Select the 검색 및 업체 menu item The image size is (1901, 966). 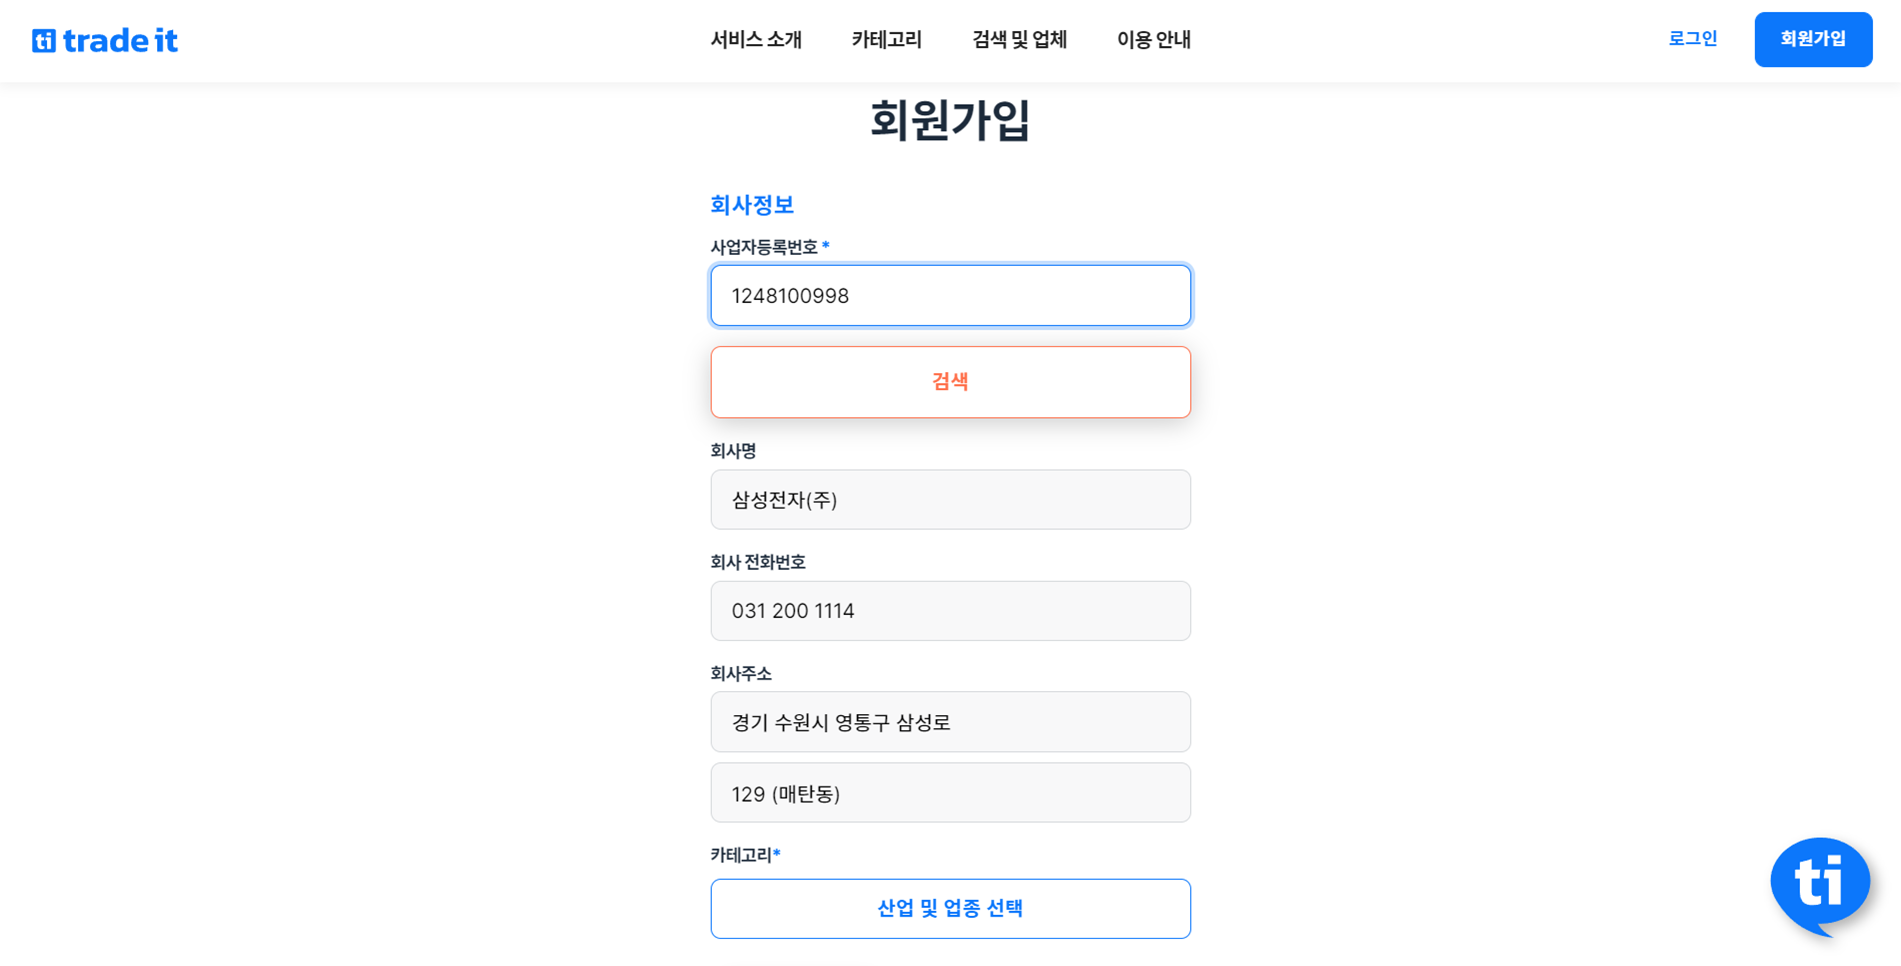[x=1019, y=40]
